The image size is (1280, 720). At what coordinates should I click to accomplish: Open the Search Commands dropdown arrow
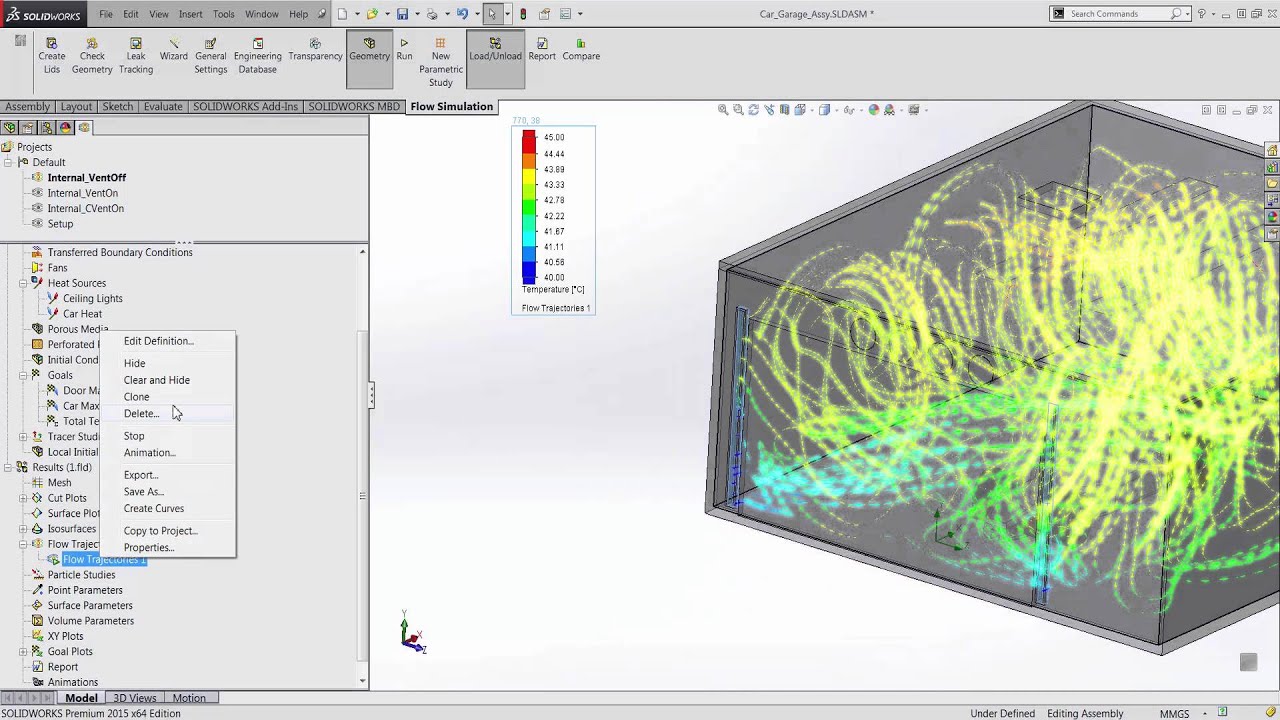[1187, 14]
